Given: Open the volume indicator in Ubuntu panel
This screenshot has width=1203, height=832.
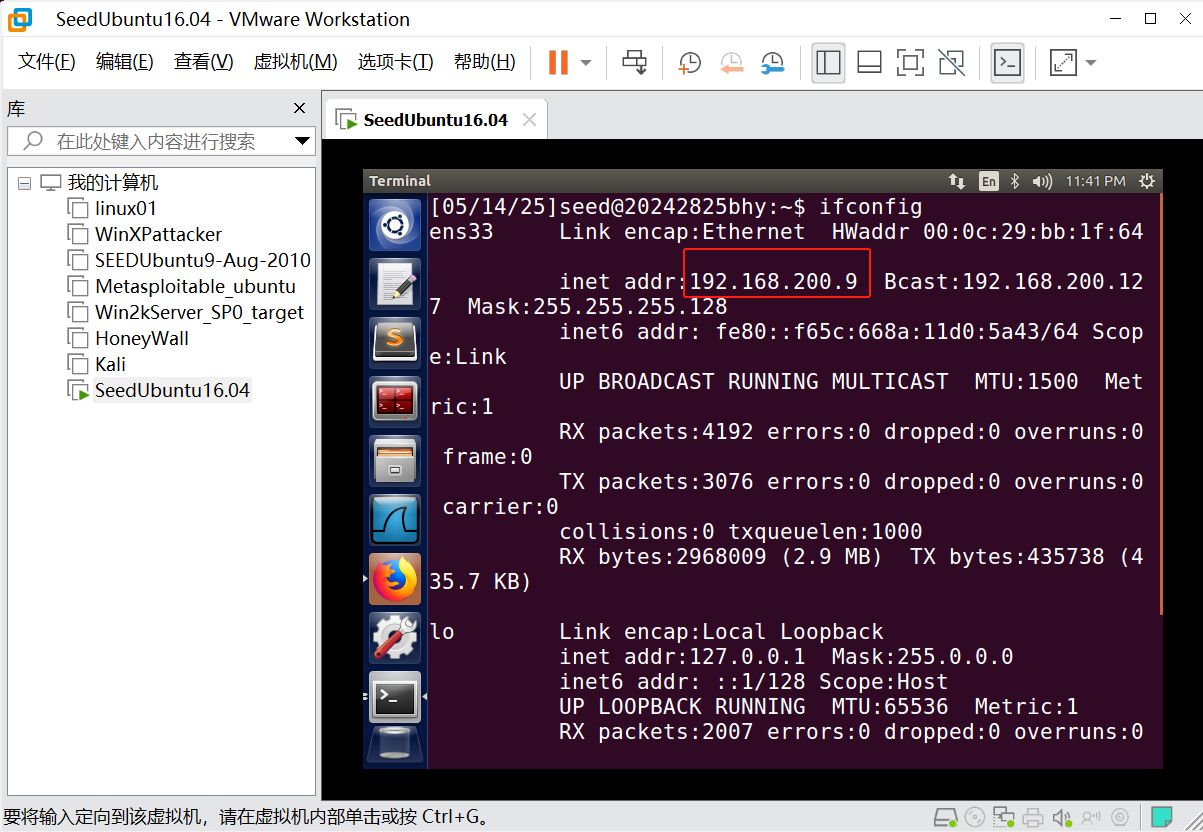Looking at the screenshot, I should click(1042, 181).
